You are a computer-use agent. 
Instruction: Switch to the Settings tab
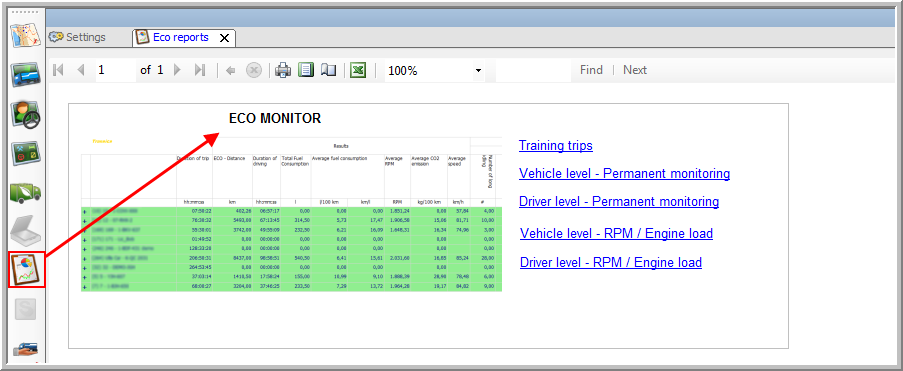coord(77,37)
